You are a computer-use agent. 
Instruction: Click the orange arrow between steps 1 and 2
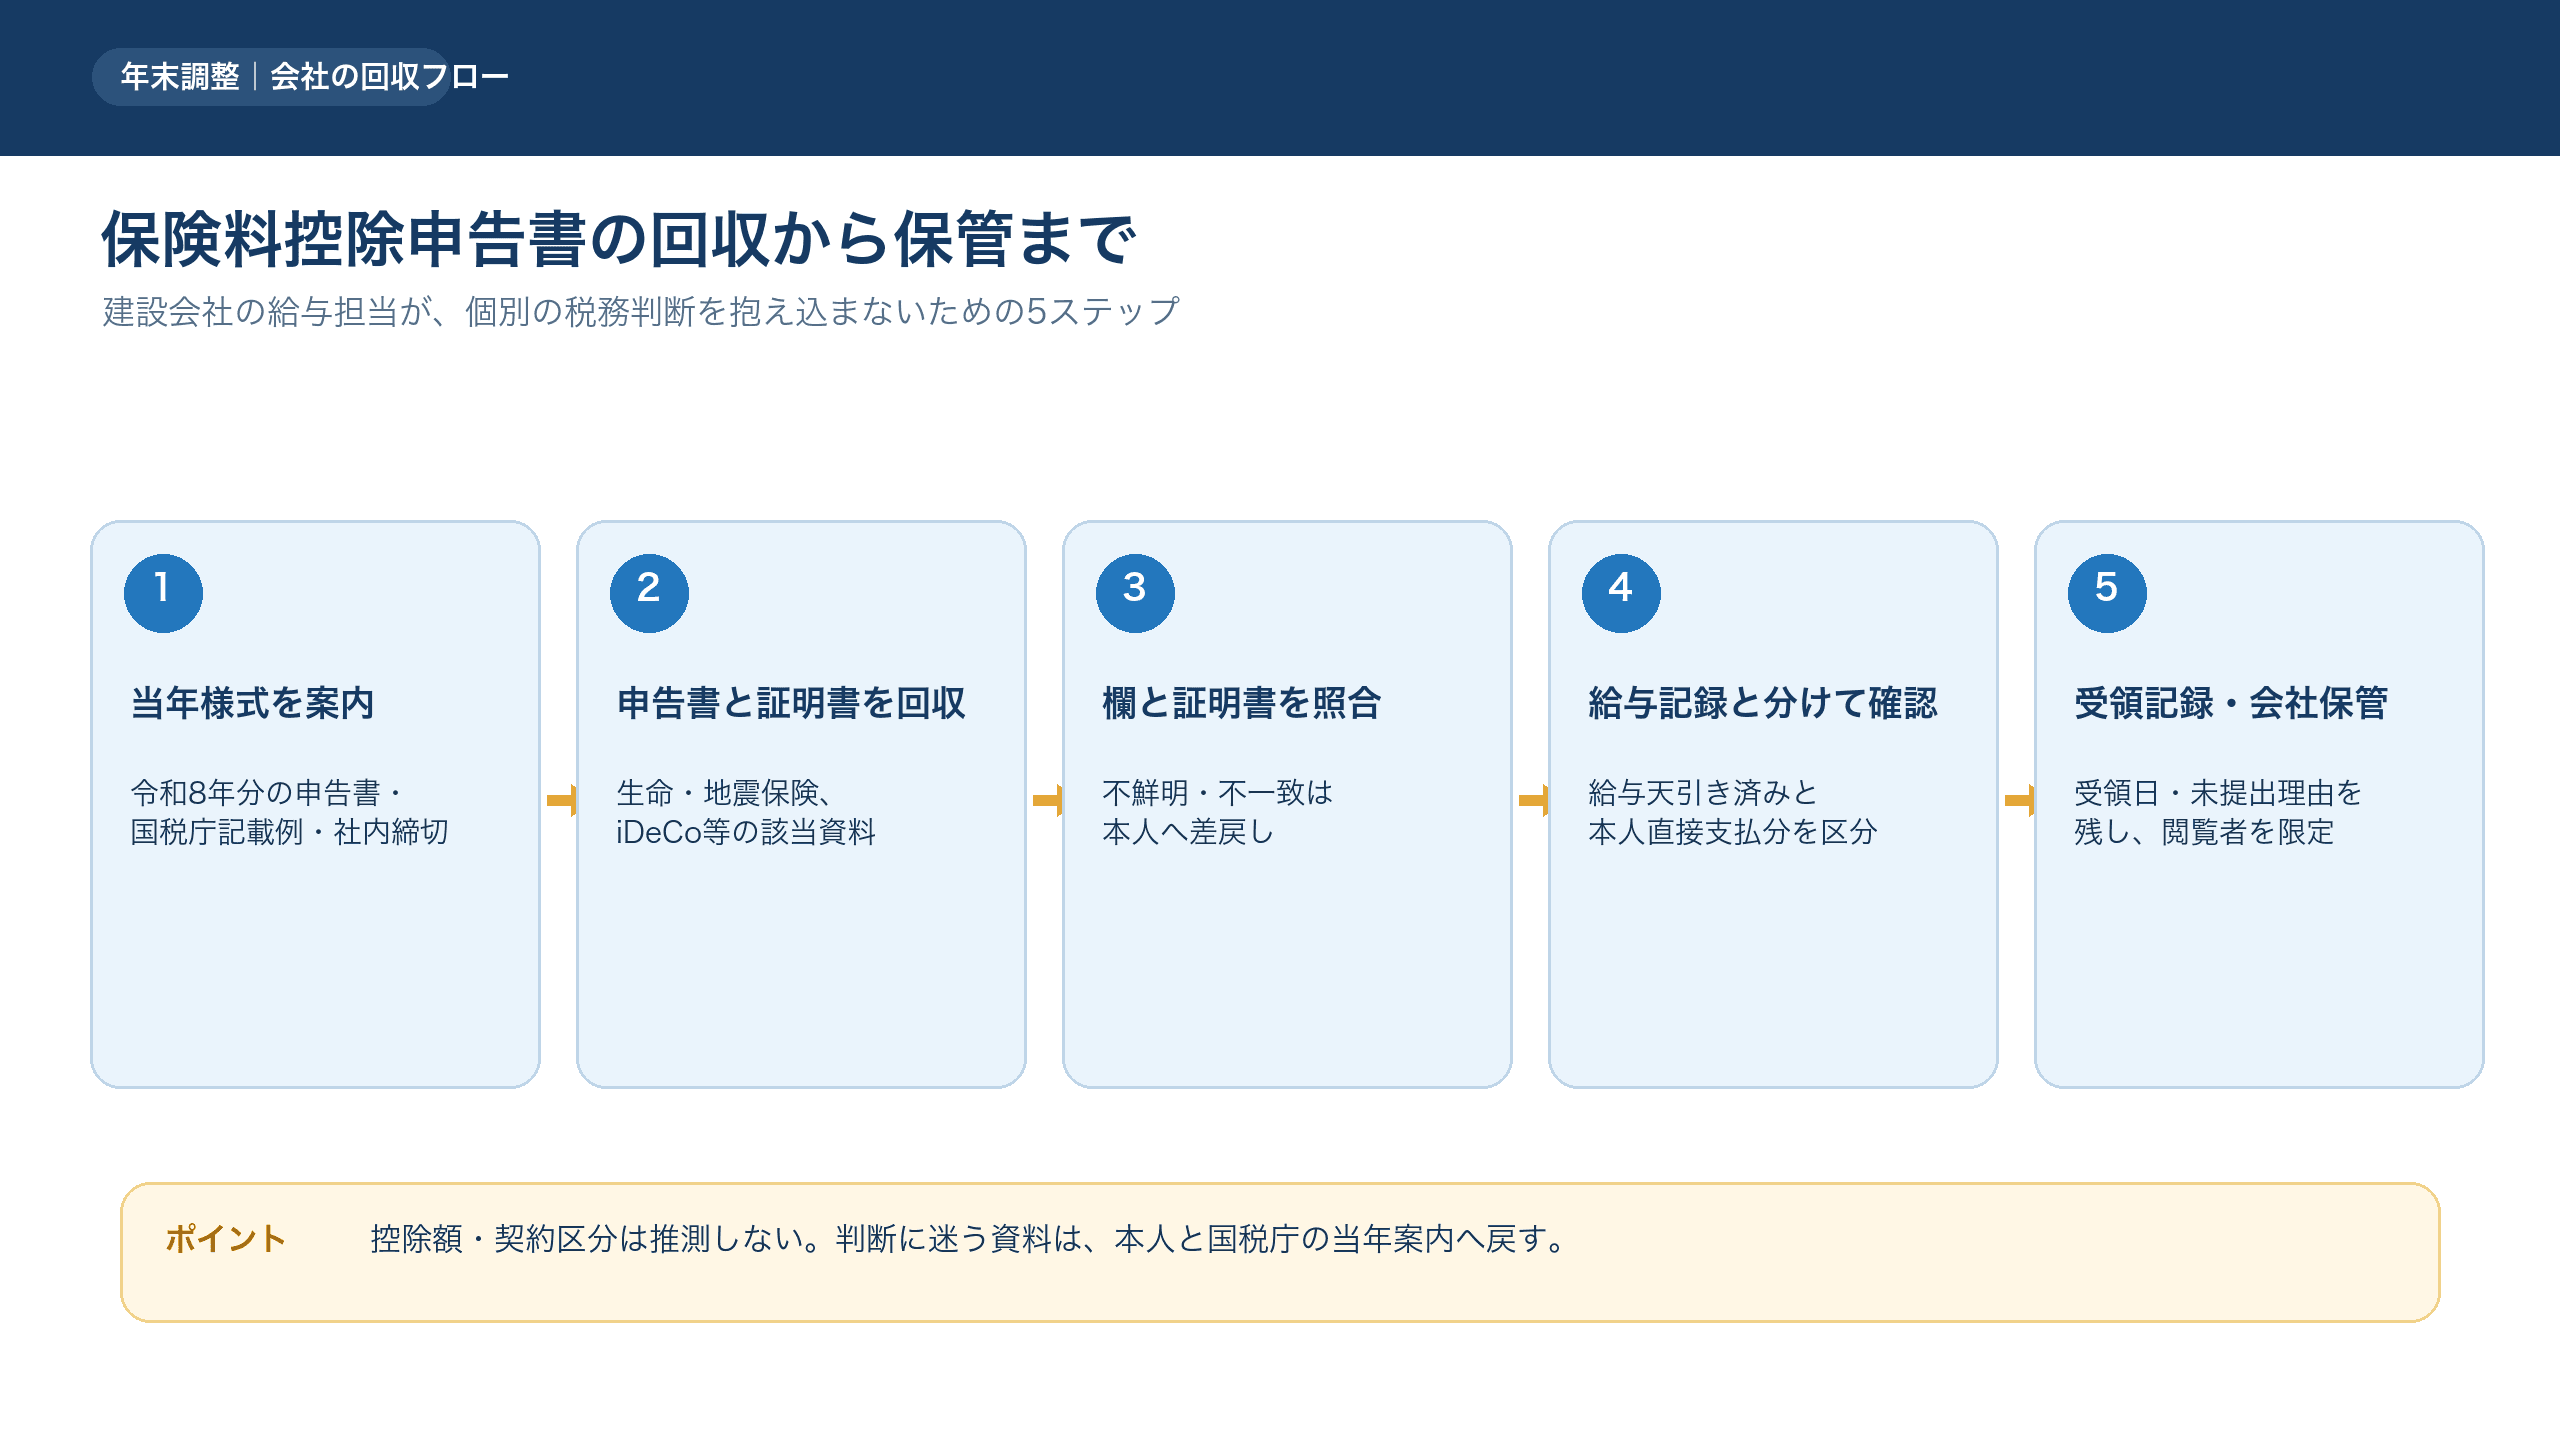pyautogui.click(x=561, y=800)
